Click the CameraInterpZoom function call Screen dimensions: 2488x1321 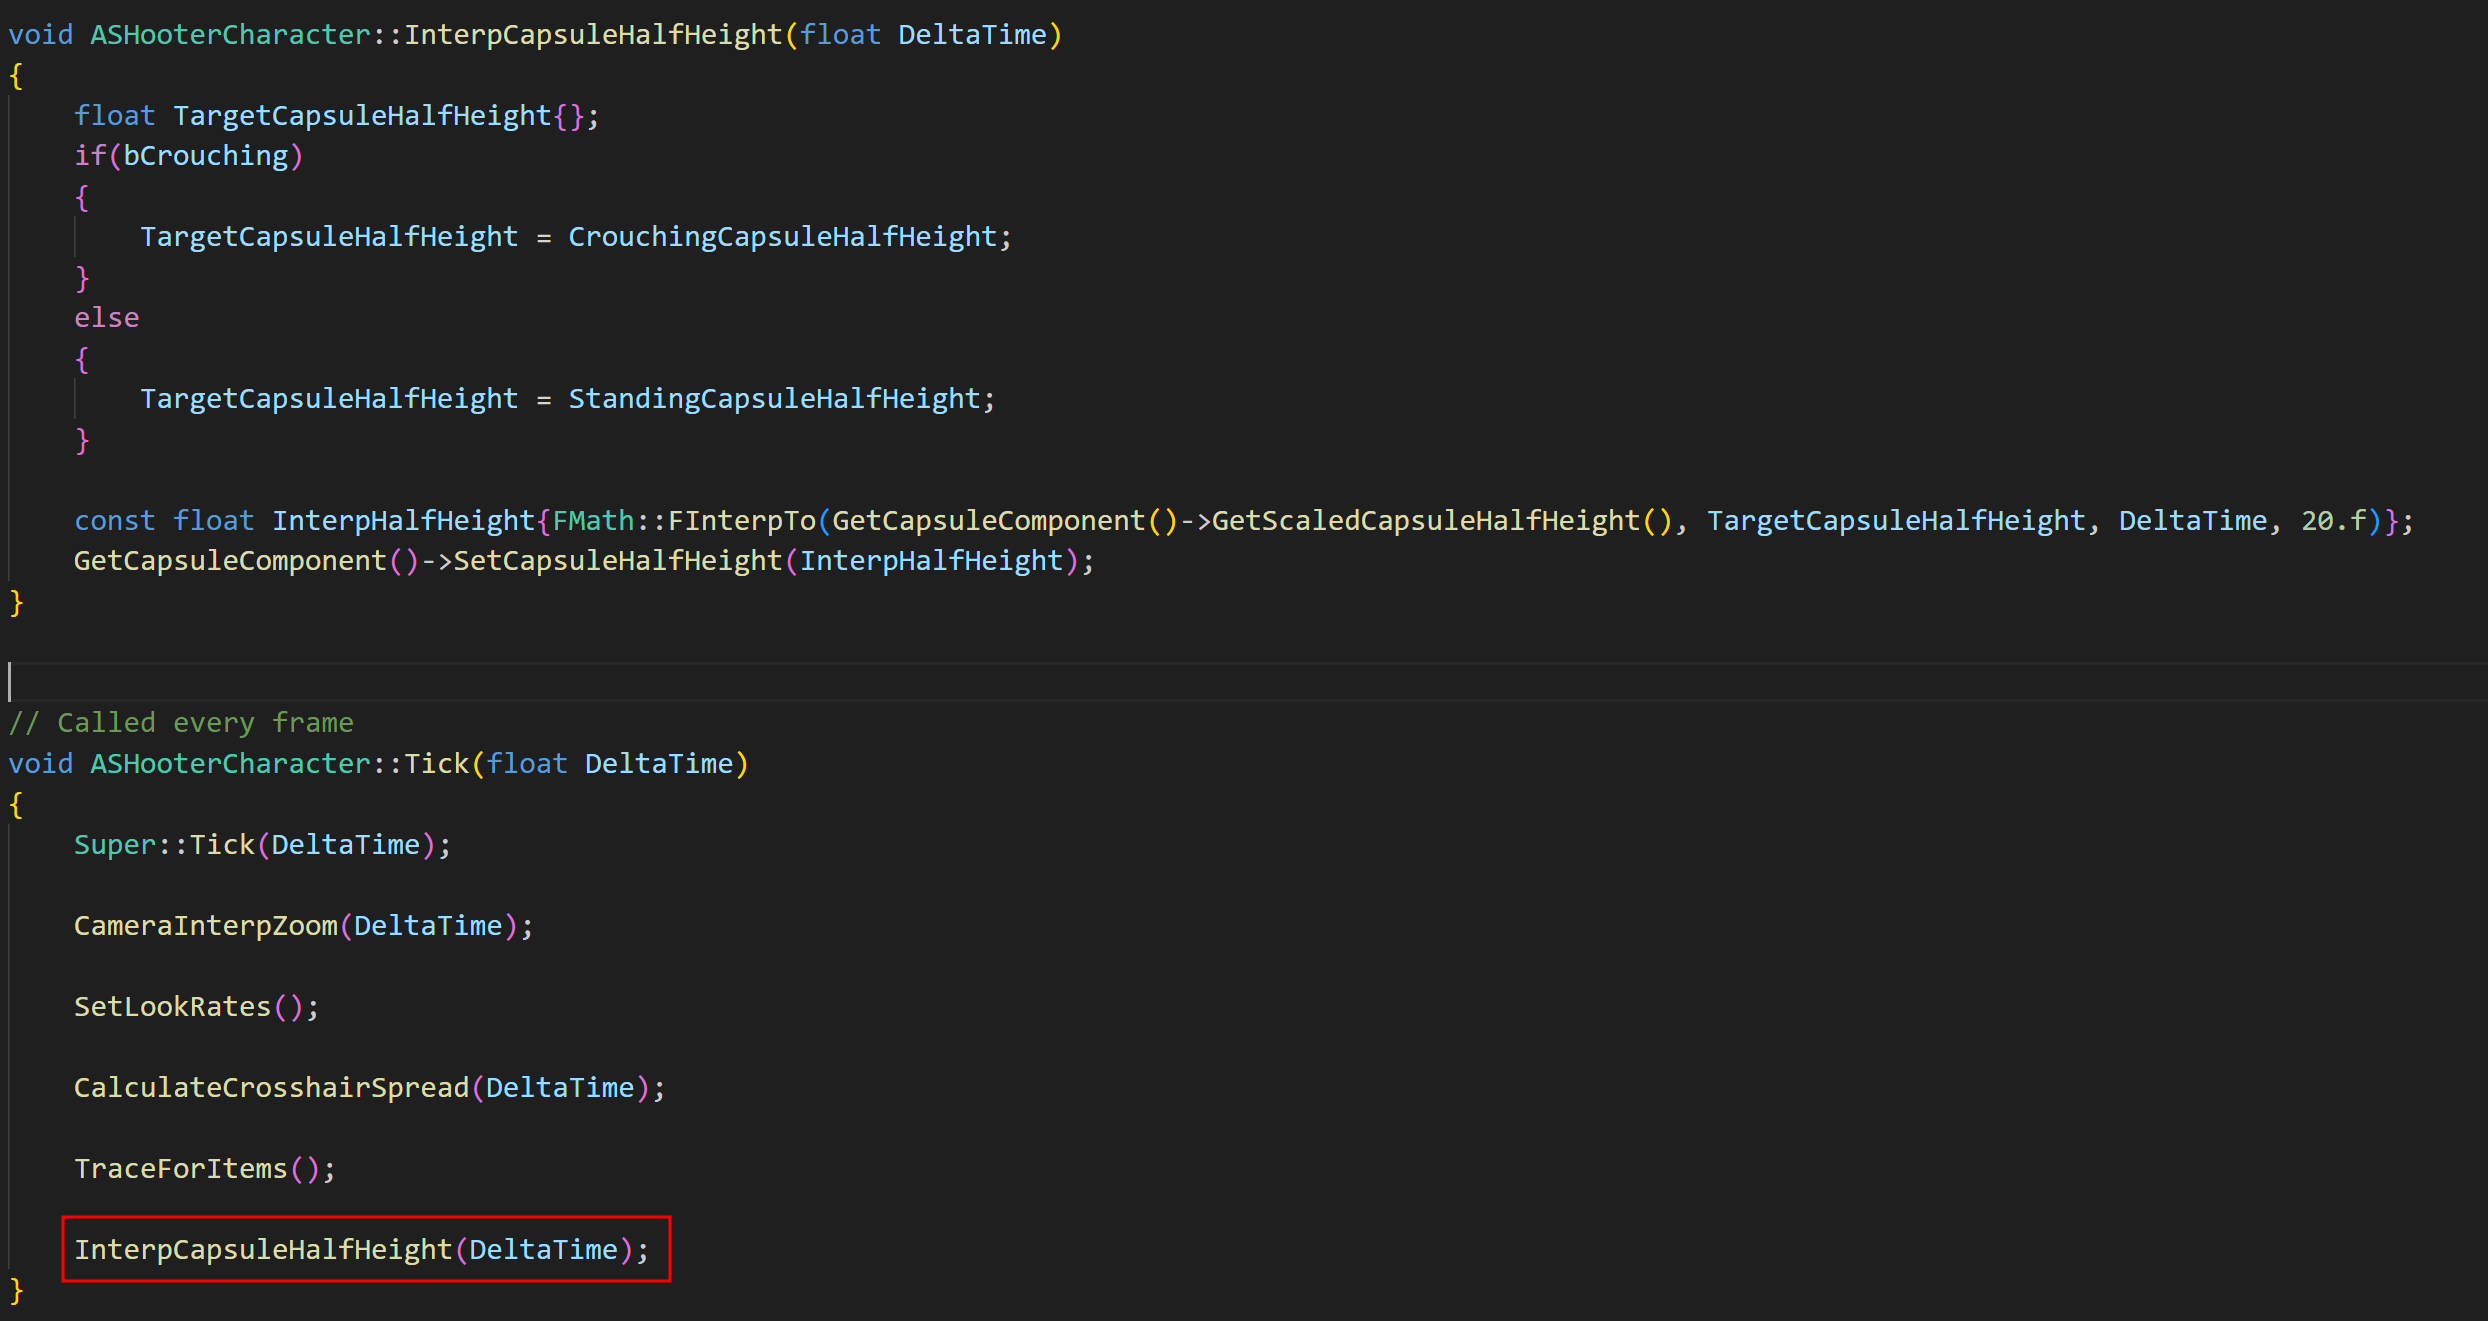coord(205,926)
